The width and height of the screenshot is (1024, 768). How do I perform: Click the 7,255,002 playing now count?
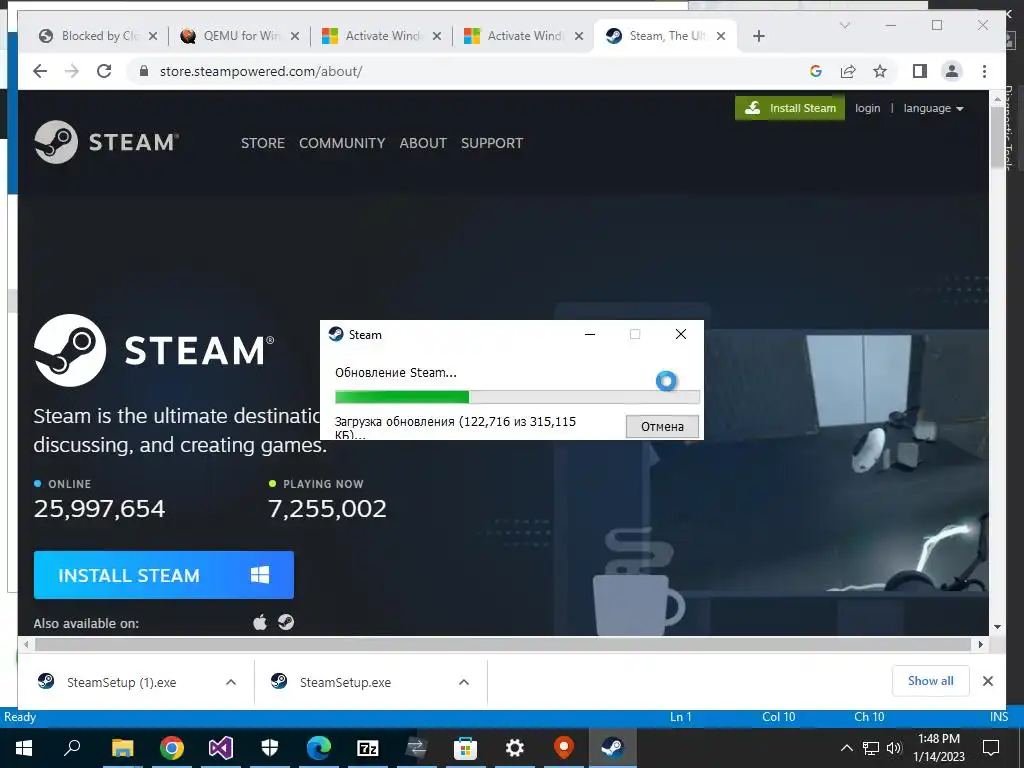click(x=327, y=509)
